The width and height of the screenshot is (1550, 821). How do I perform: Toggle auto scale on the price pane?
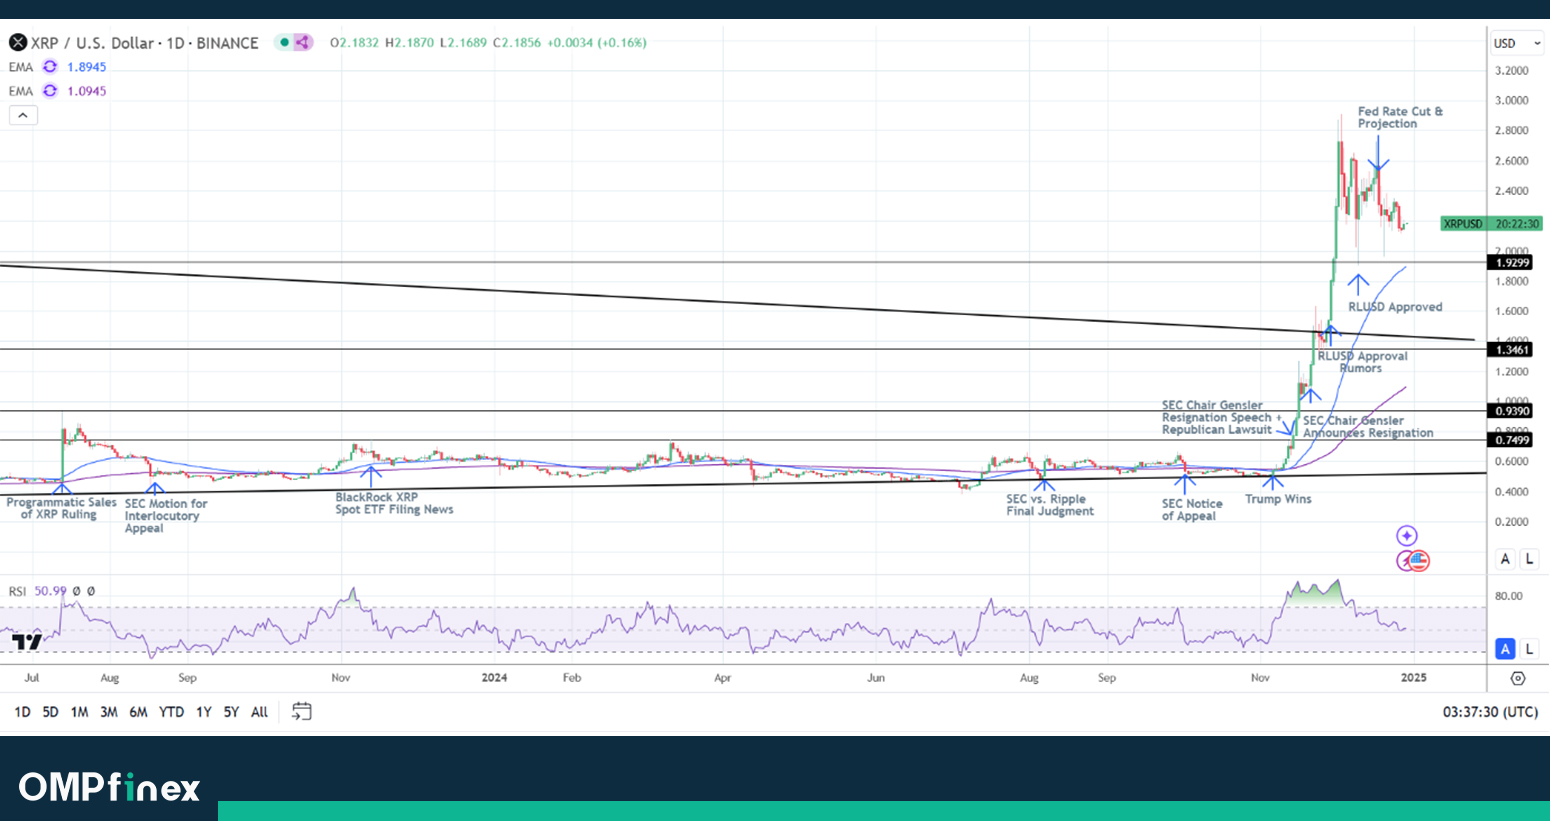tap(1505, 559)
